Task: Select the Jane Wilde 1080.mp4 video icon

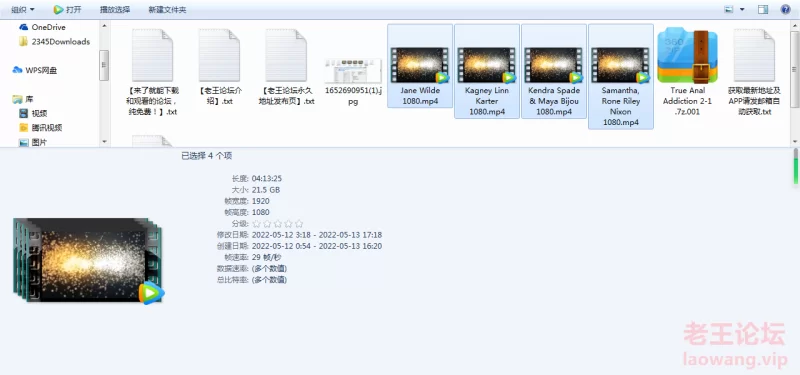Action: coord(419,65)
